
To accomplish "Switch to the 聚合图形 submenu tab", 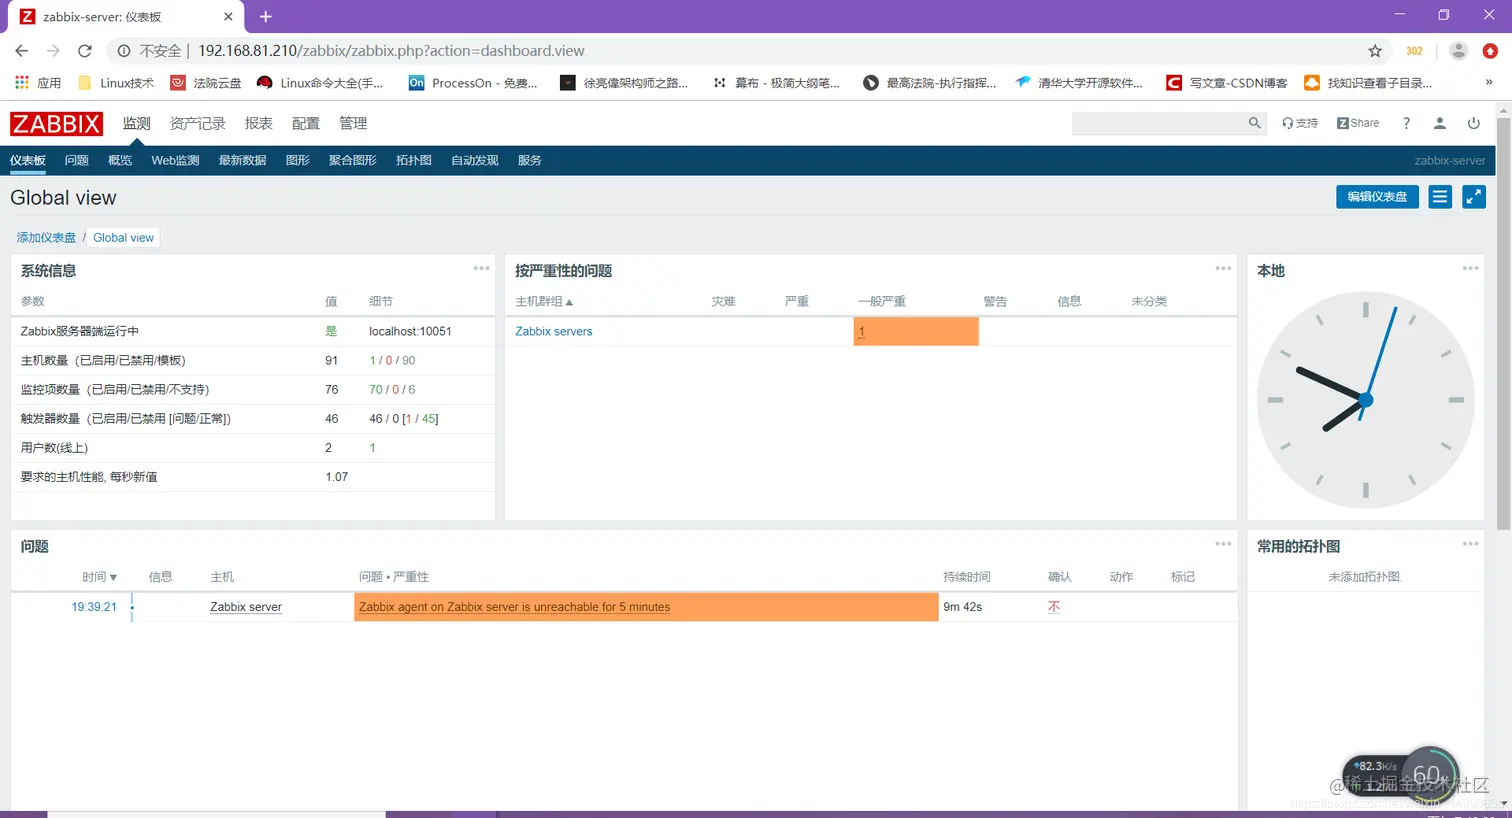I will pyautogui.click(x=353, y=160).
